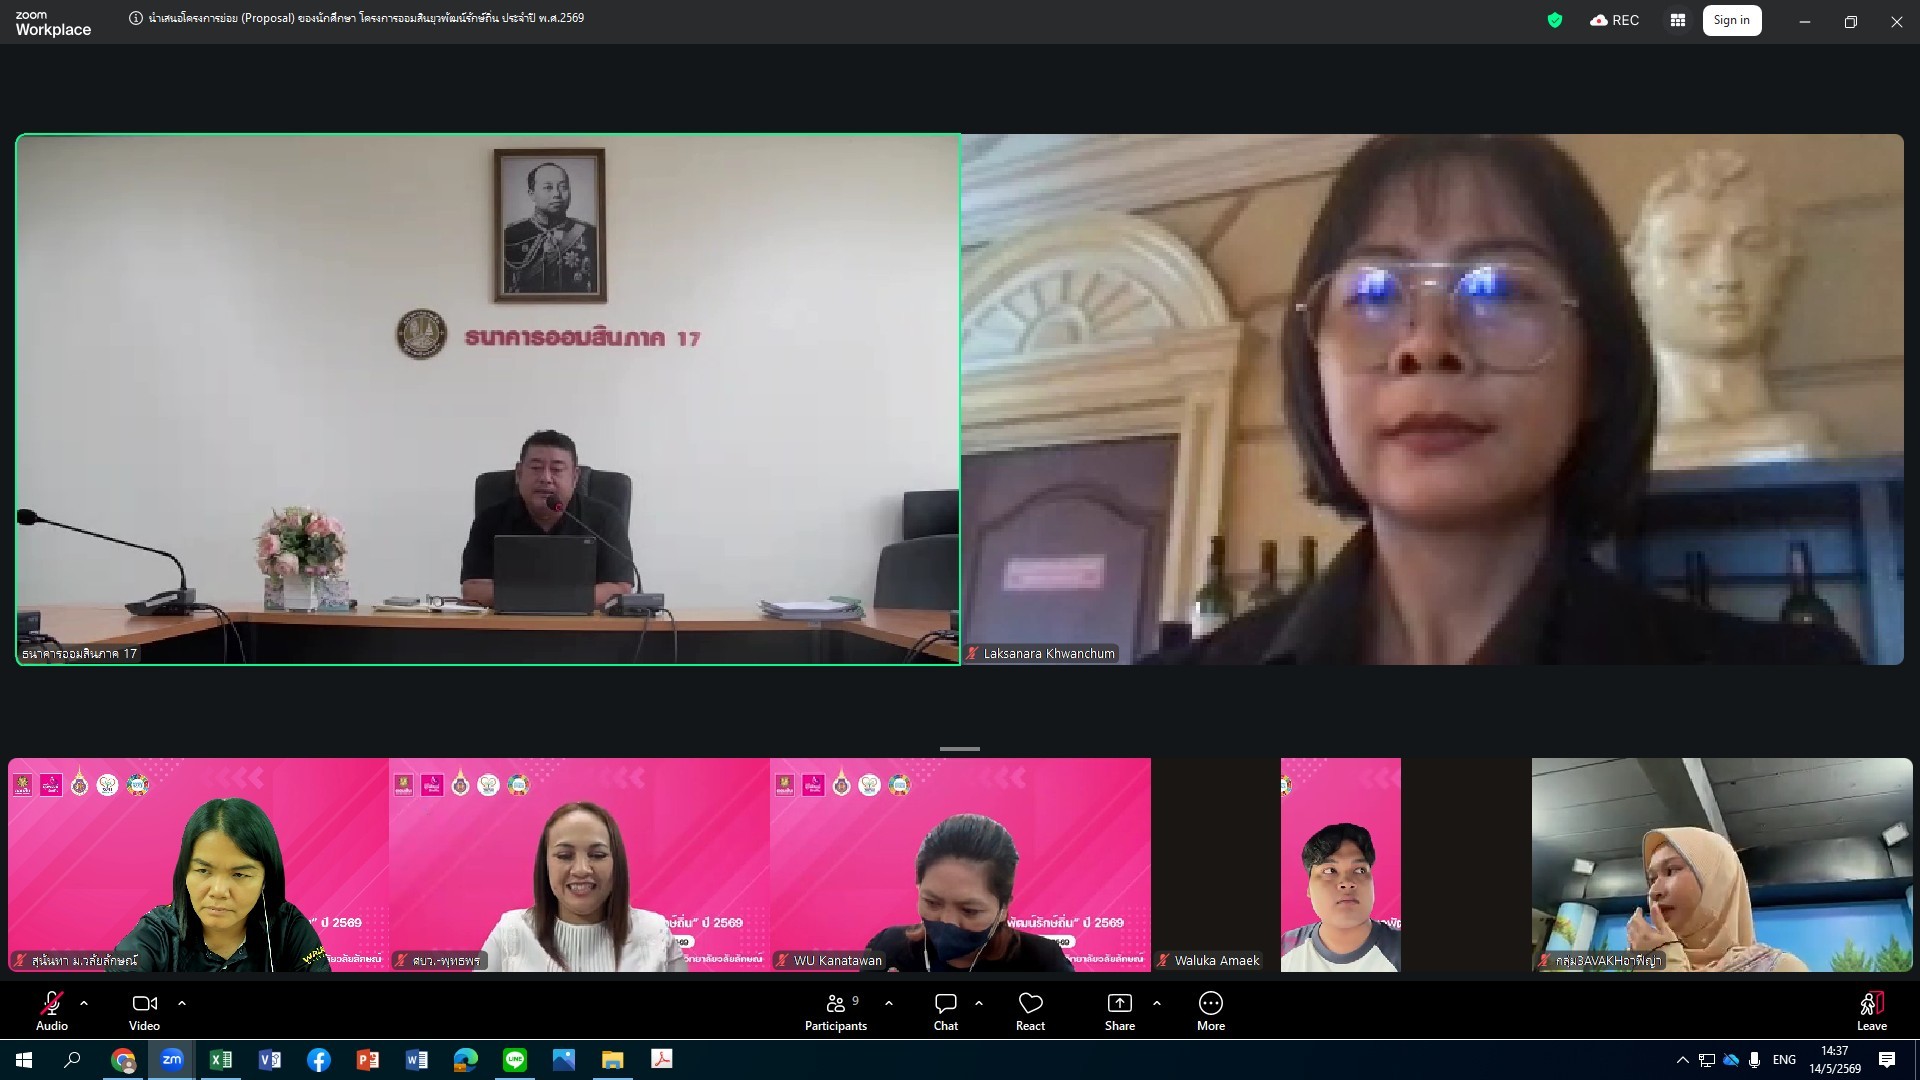Open the apps grid view icon

tap(1677, 20)
